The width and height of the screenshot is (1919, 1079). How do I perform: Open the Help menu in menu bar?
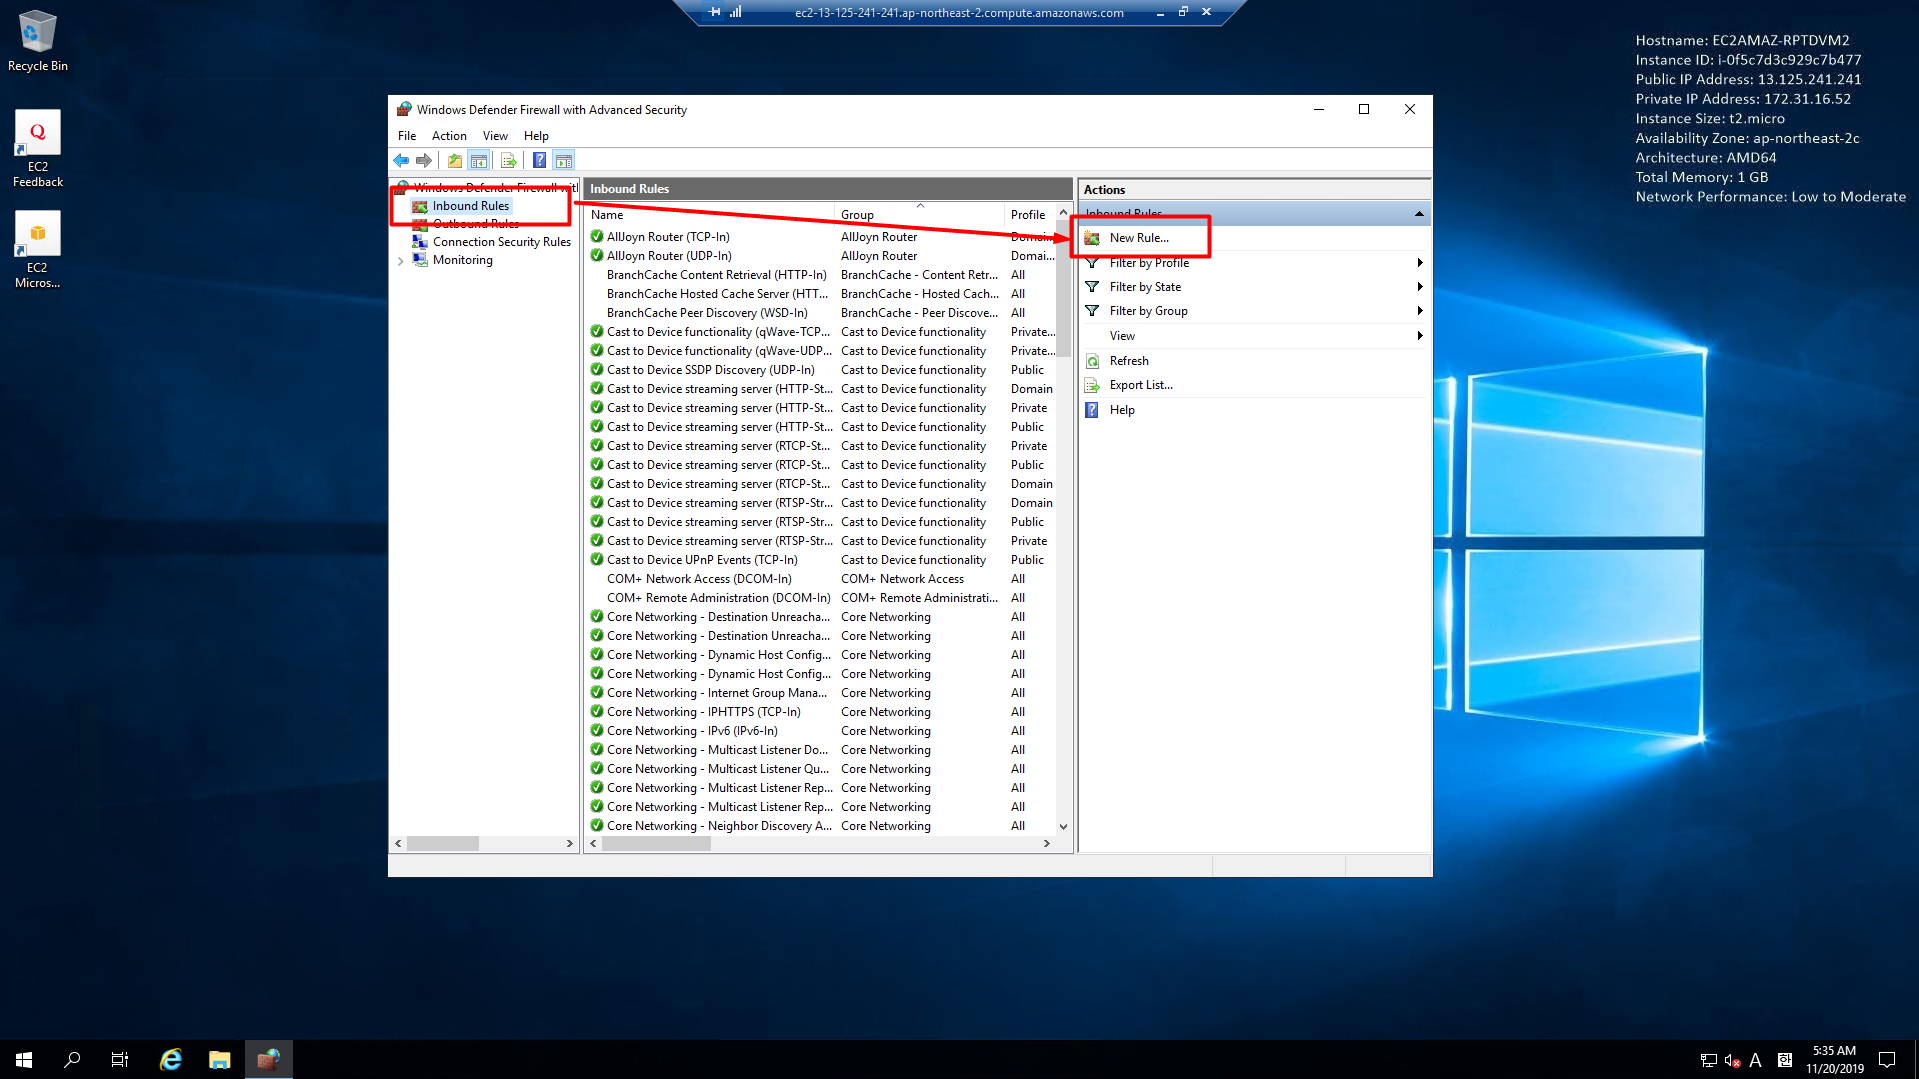tap(536, 136)
